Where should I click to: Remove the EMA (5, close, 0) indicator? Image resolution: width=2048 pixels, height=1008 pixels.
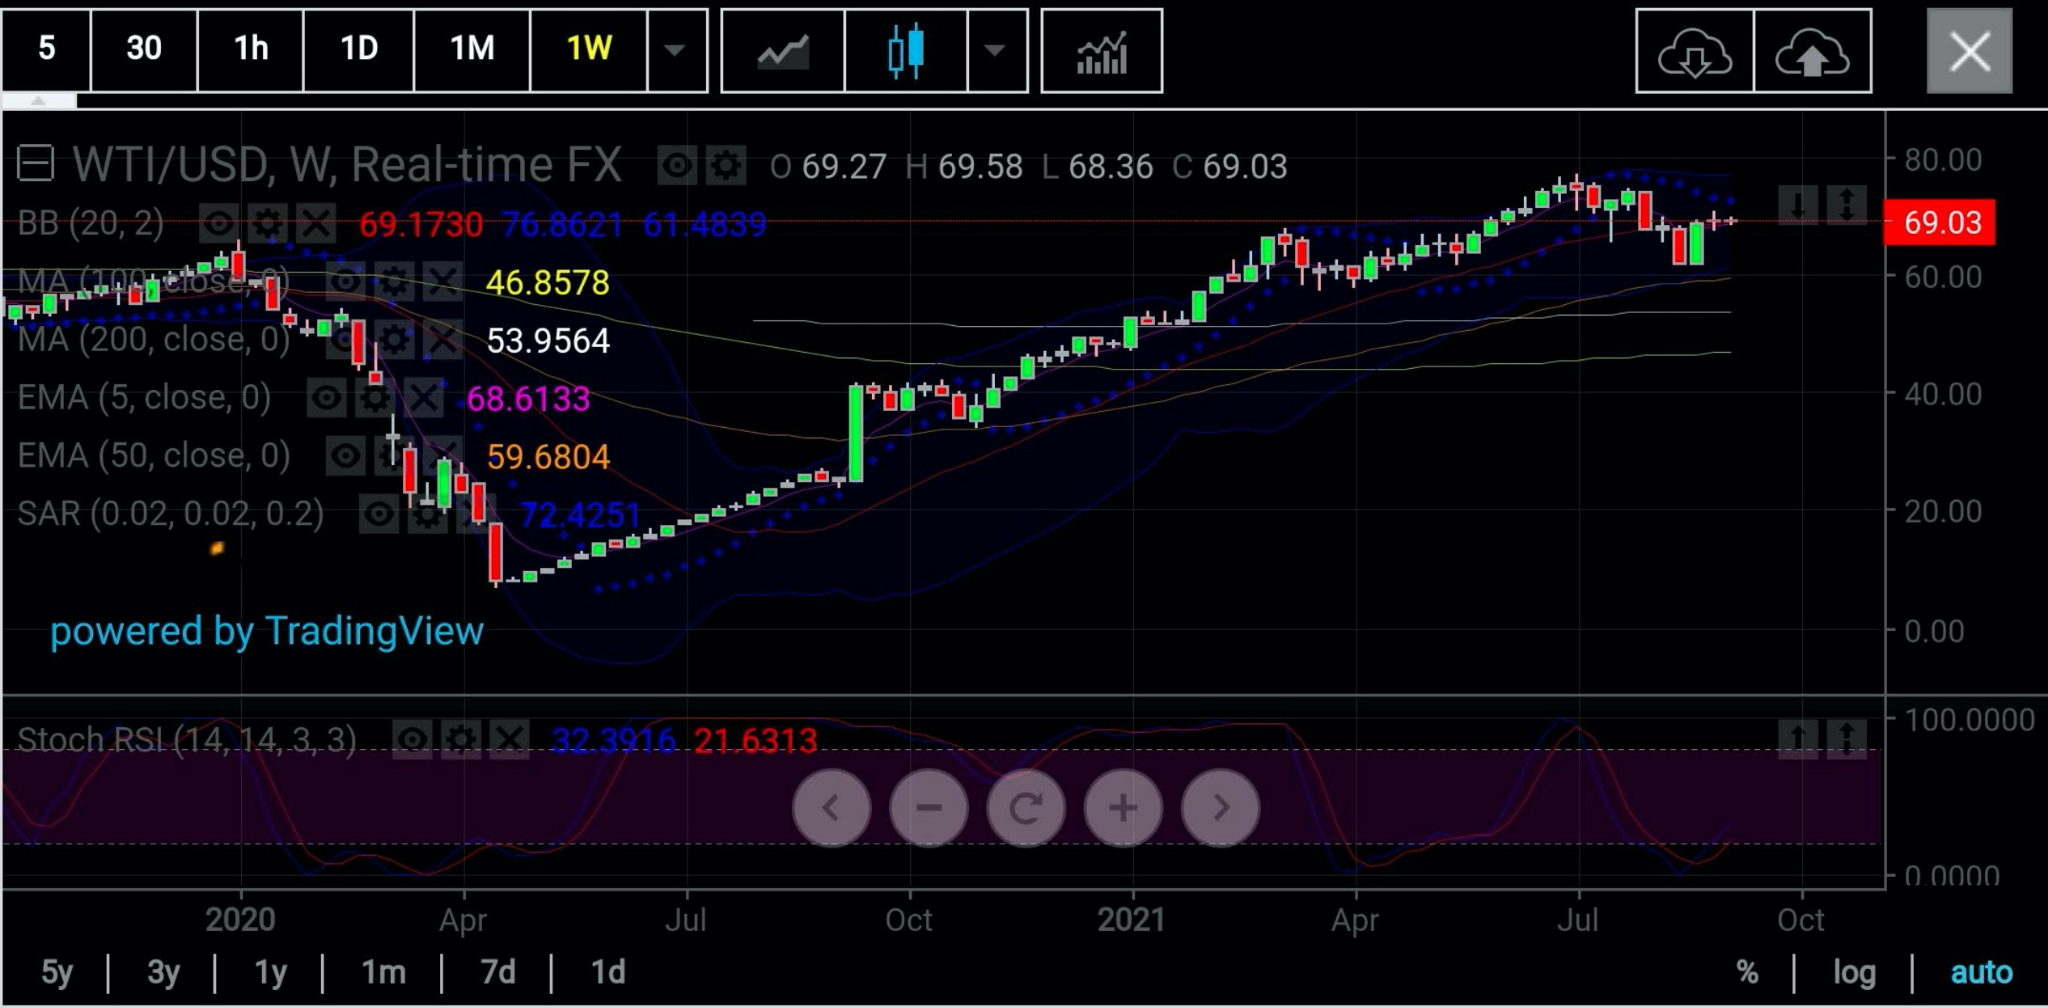424,399
